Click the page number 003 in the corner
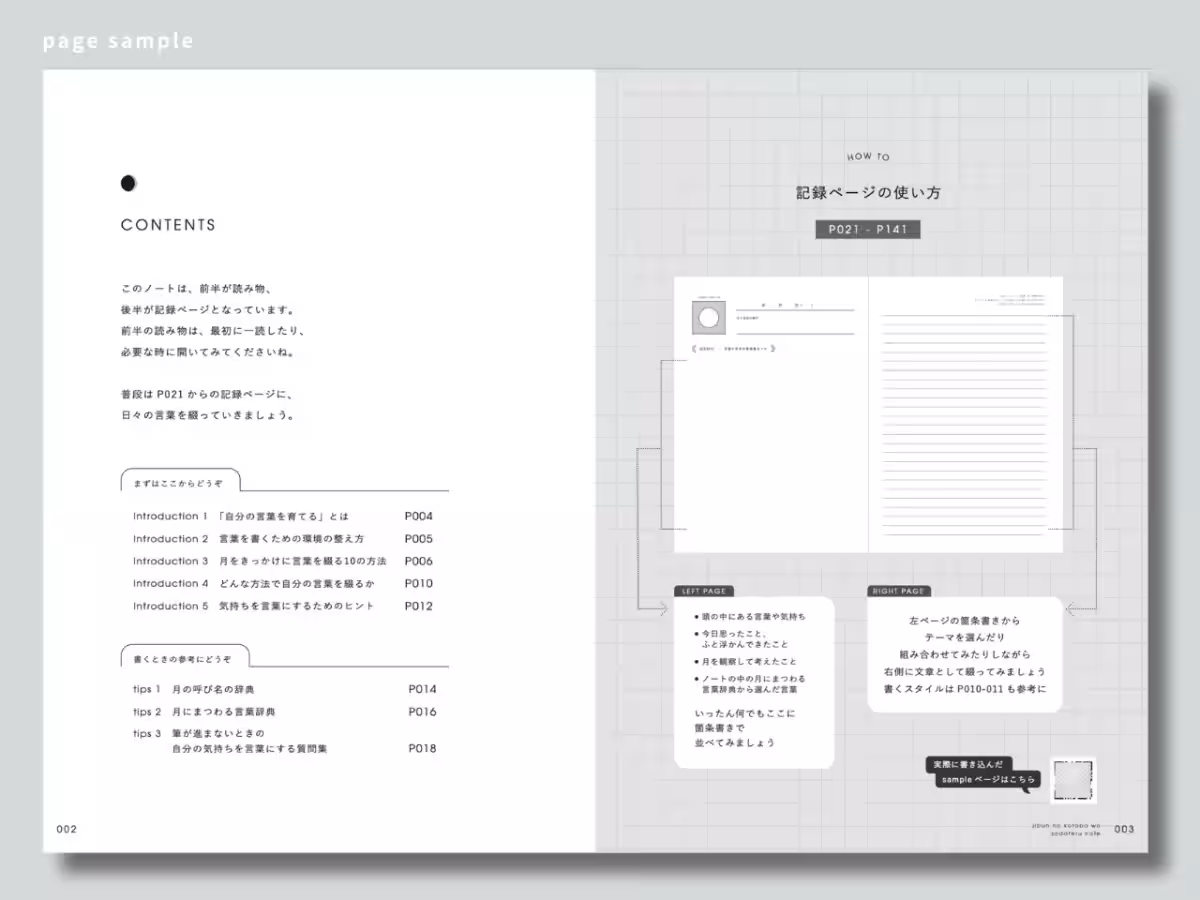The height and width of the screenshot is (900, 1200). pyautogui.click(x=1124, y=829)
